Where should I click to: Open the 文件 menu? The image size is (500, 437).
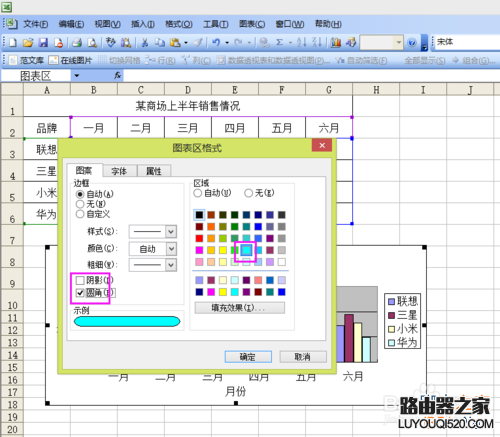click(x=35, y=24)
